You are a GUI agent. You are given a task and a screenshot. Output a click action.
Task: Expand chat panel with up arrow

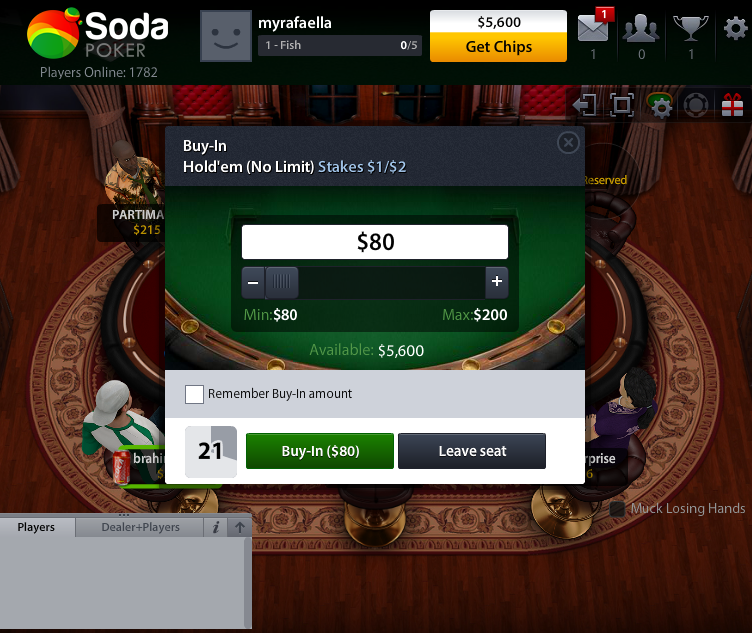pyautogui.click(x=240, y=528)
